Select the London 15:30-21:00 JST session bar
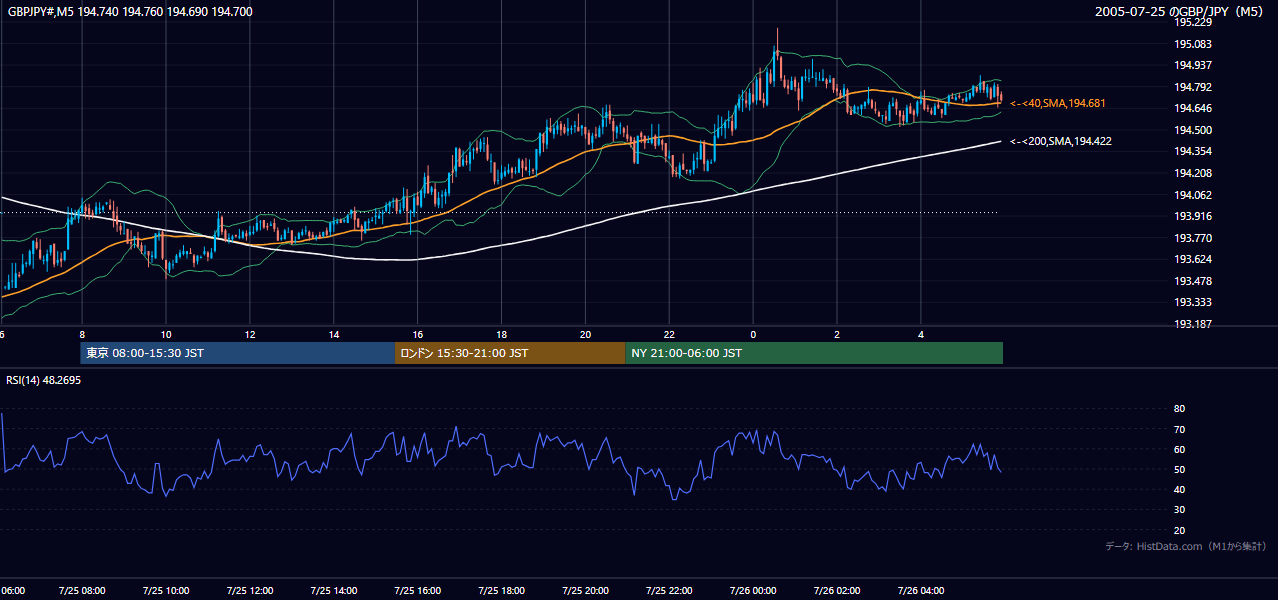The image size is (1278, 600). pos(510,353)
